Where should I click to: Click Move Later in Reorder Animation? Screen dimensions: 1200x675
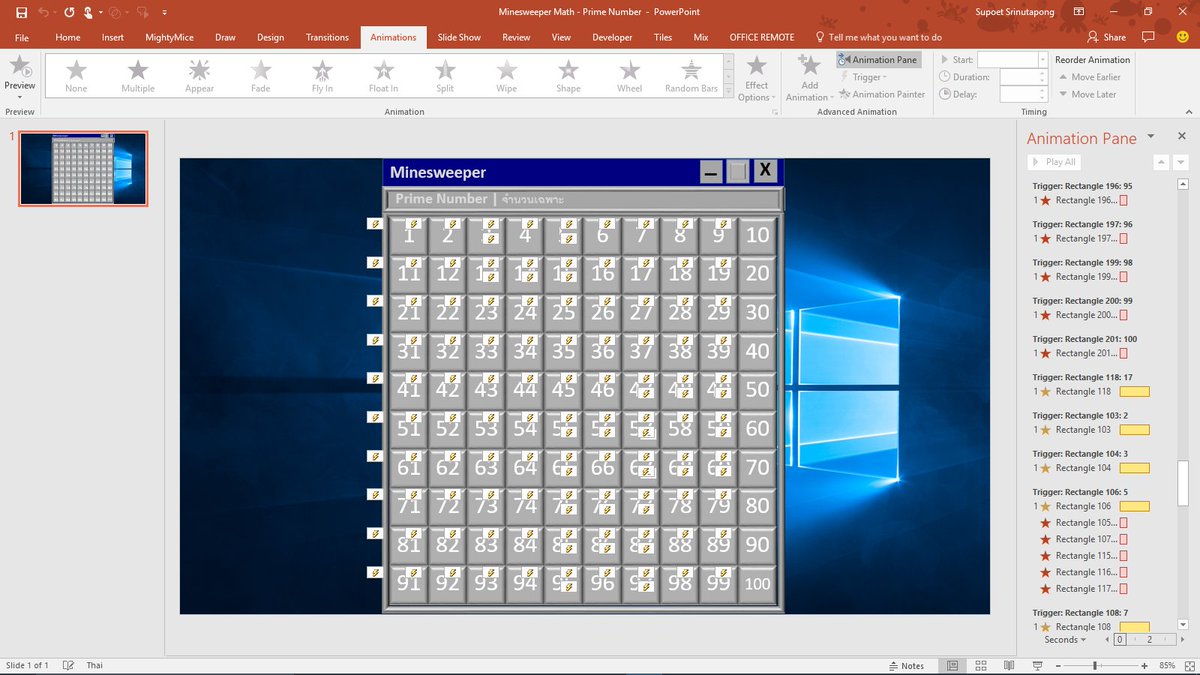point(1086,94)
